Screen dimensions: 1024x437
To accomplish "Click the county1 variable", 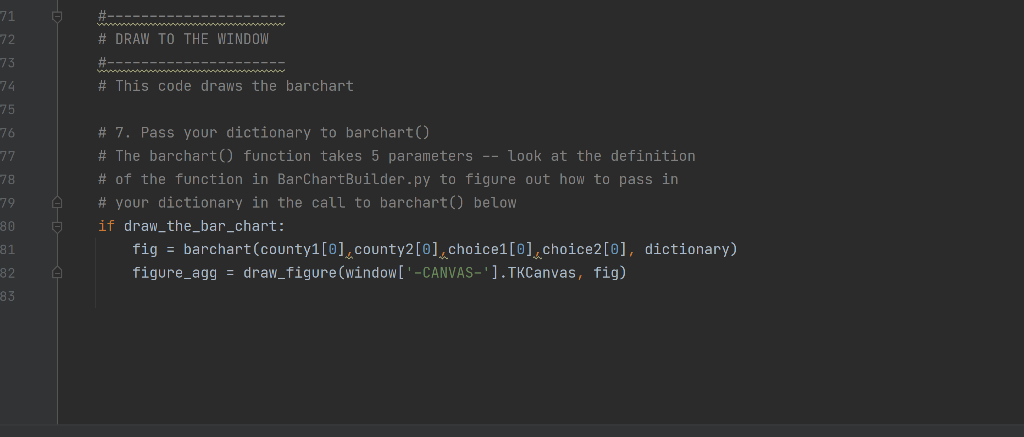I will 291,250.
